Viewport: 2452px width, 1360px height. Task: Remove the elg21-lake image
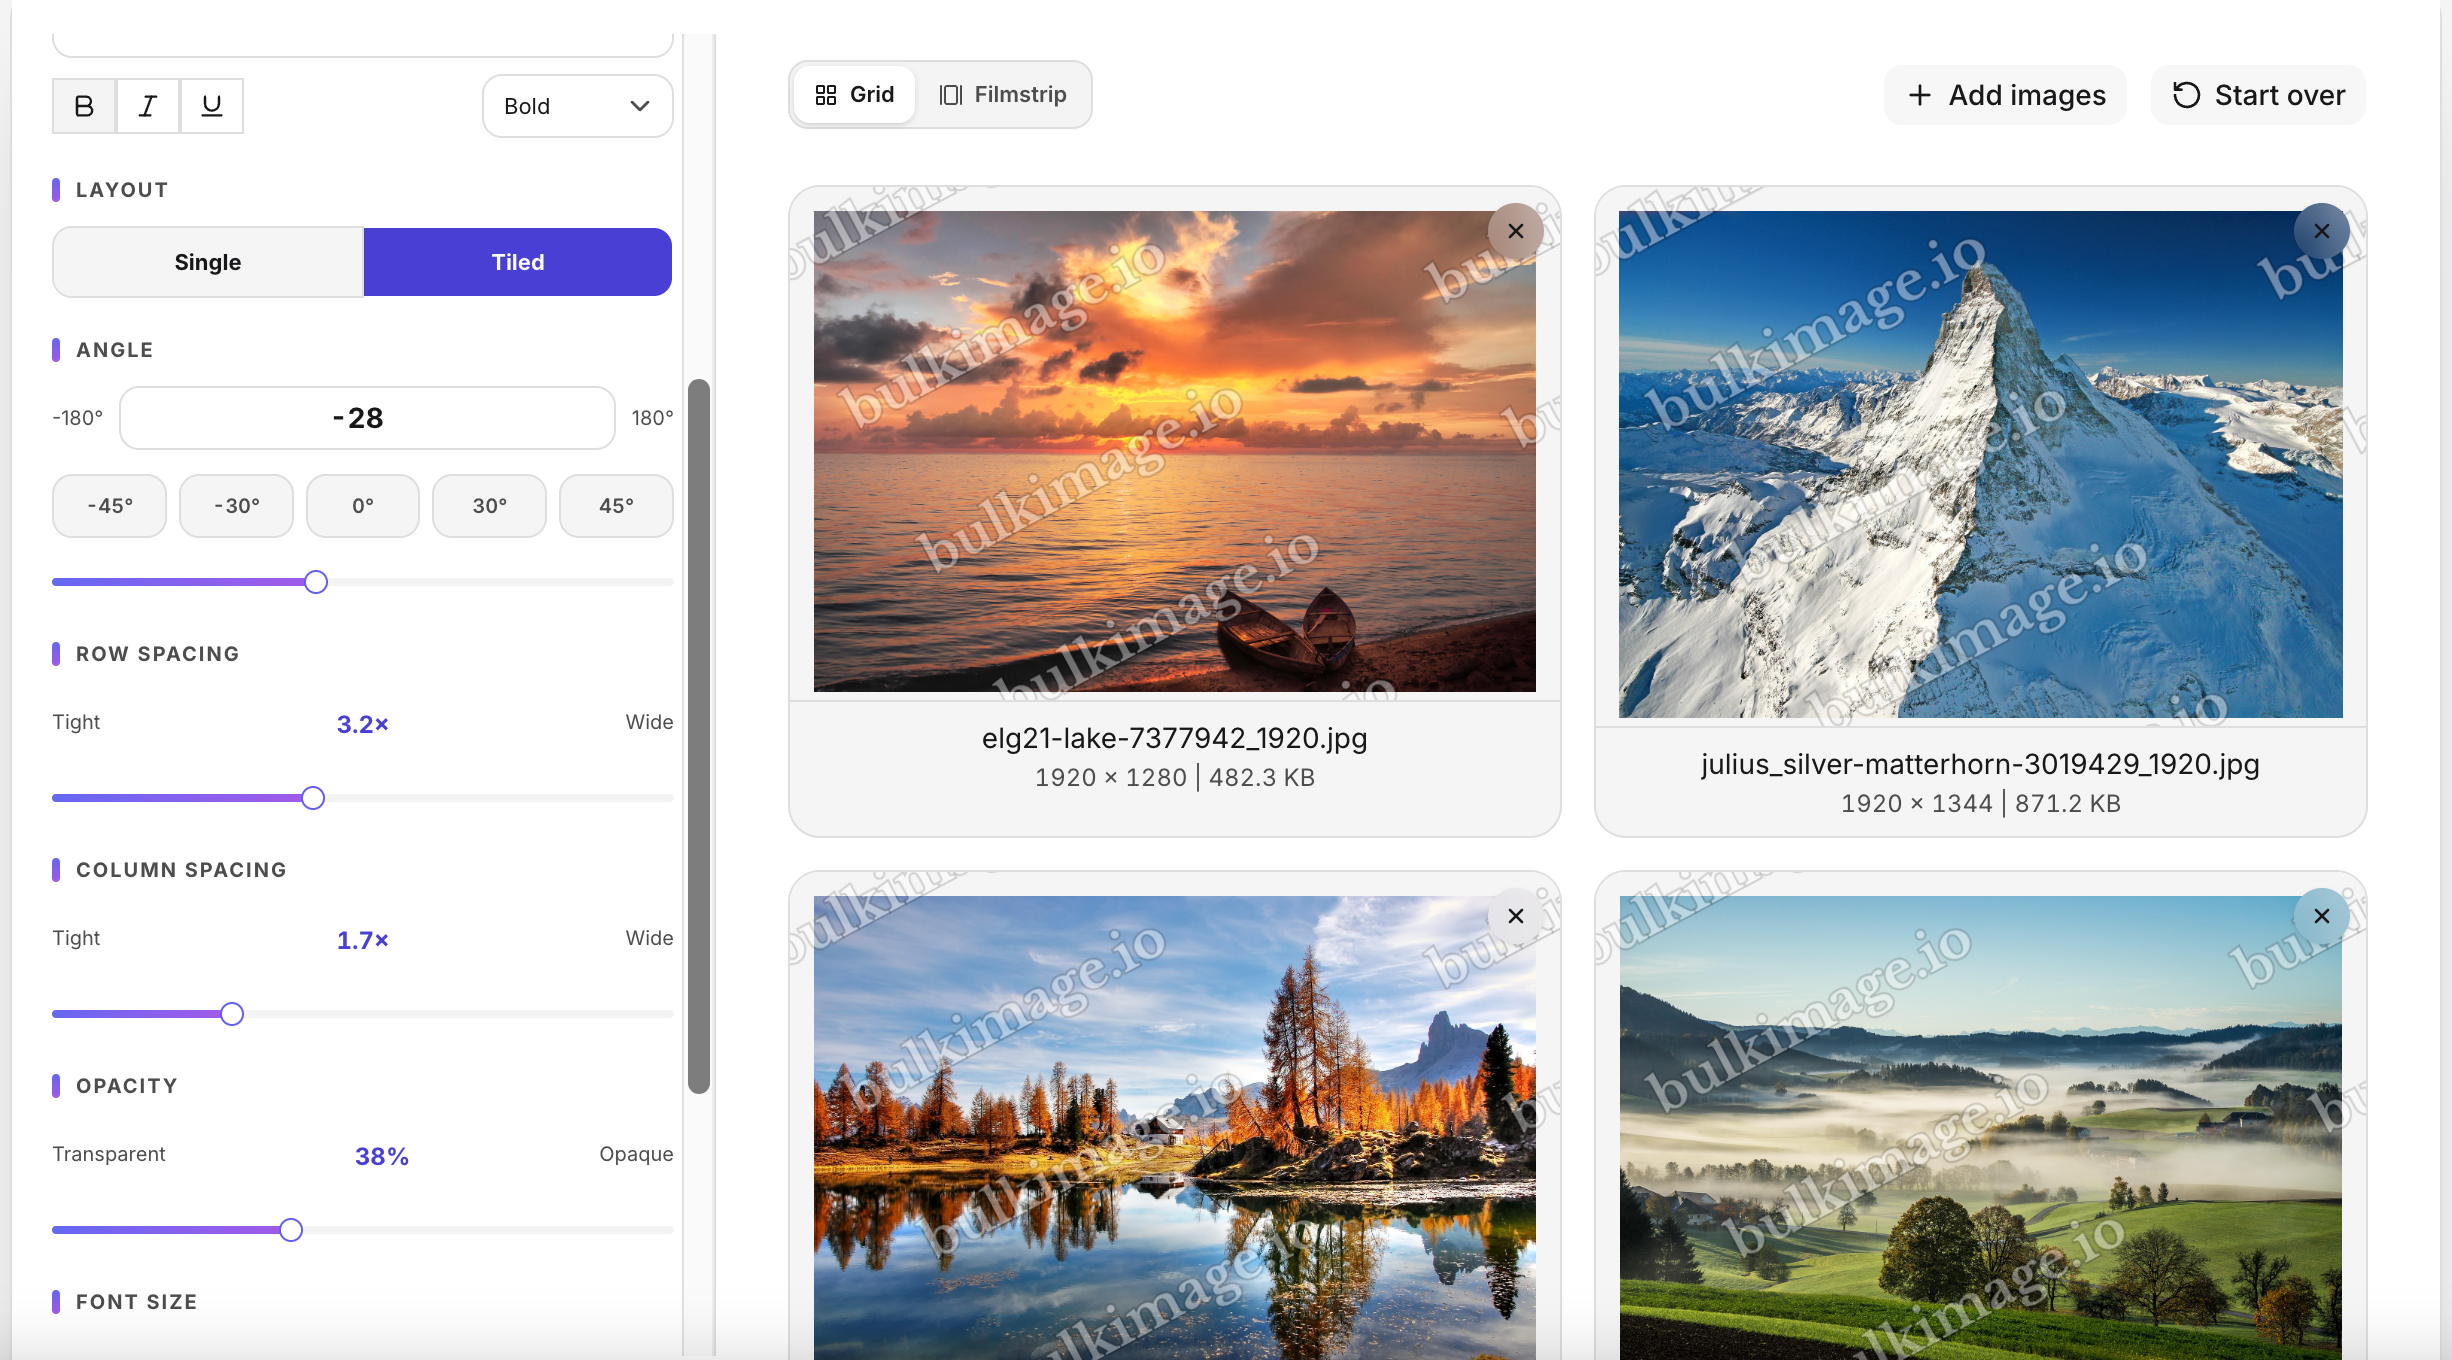1516,231
